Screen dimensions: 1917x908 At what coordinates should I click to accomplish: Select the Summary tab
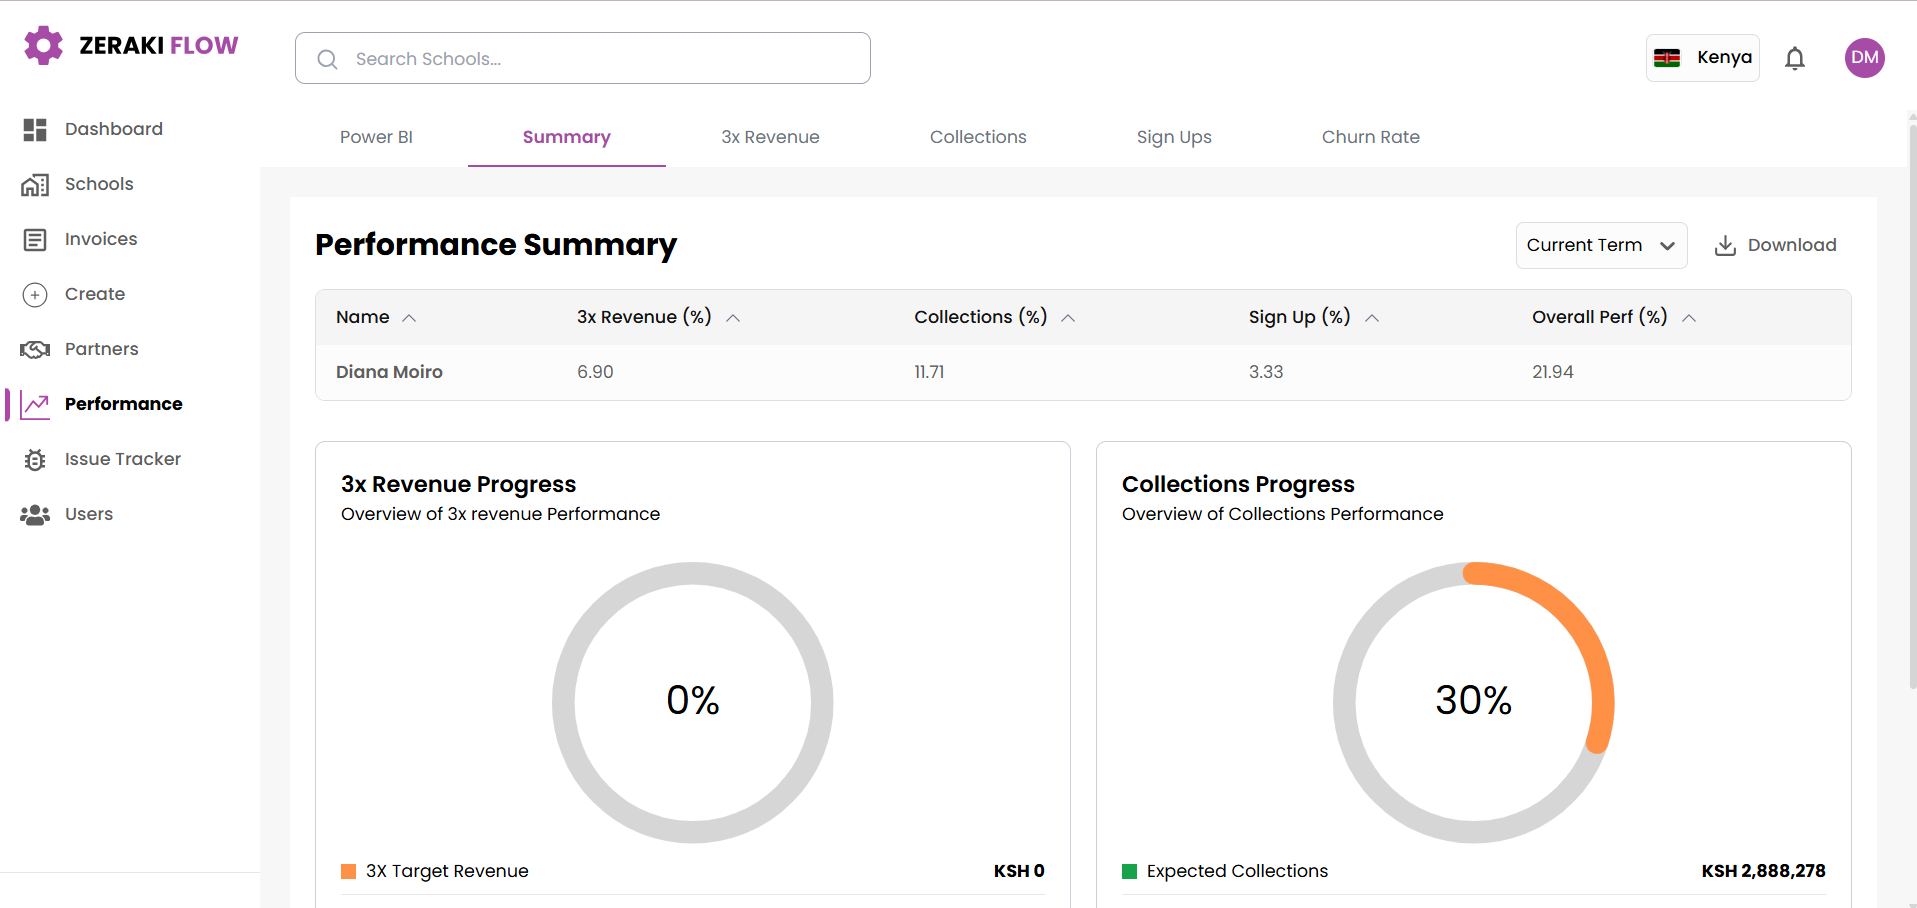566,137
